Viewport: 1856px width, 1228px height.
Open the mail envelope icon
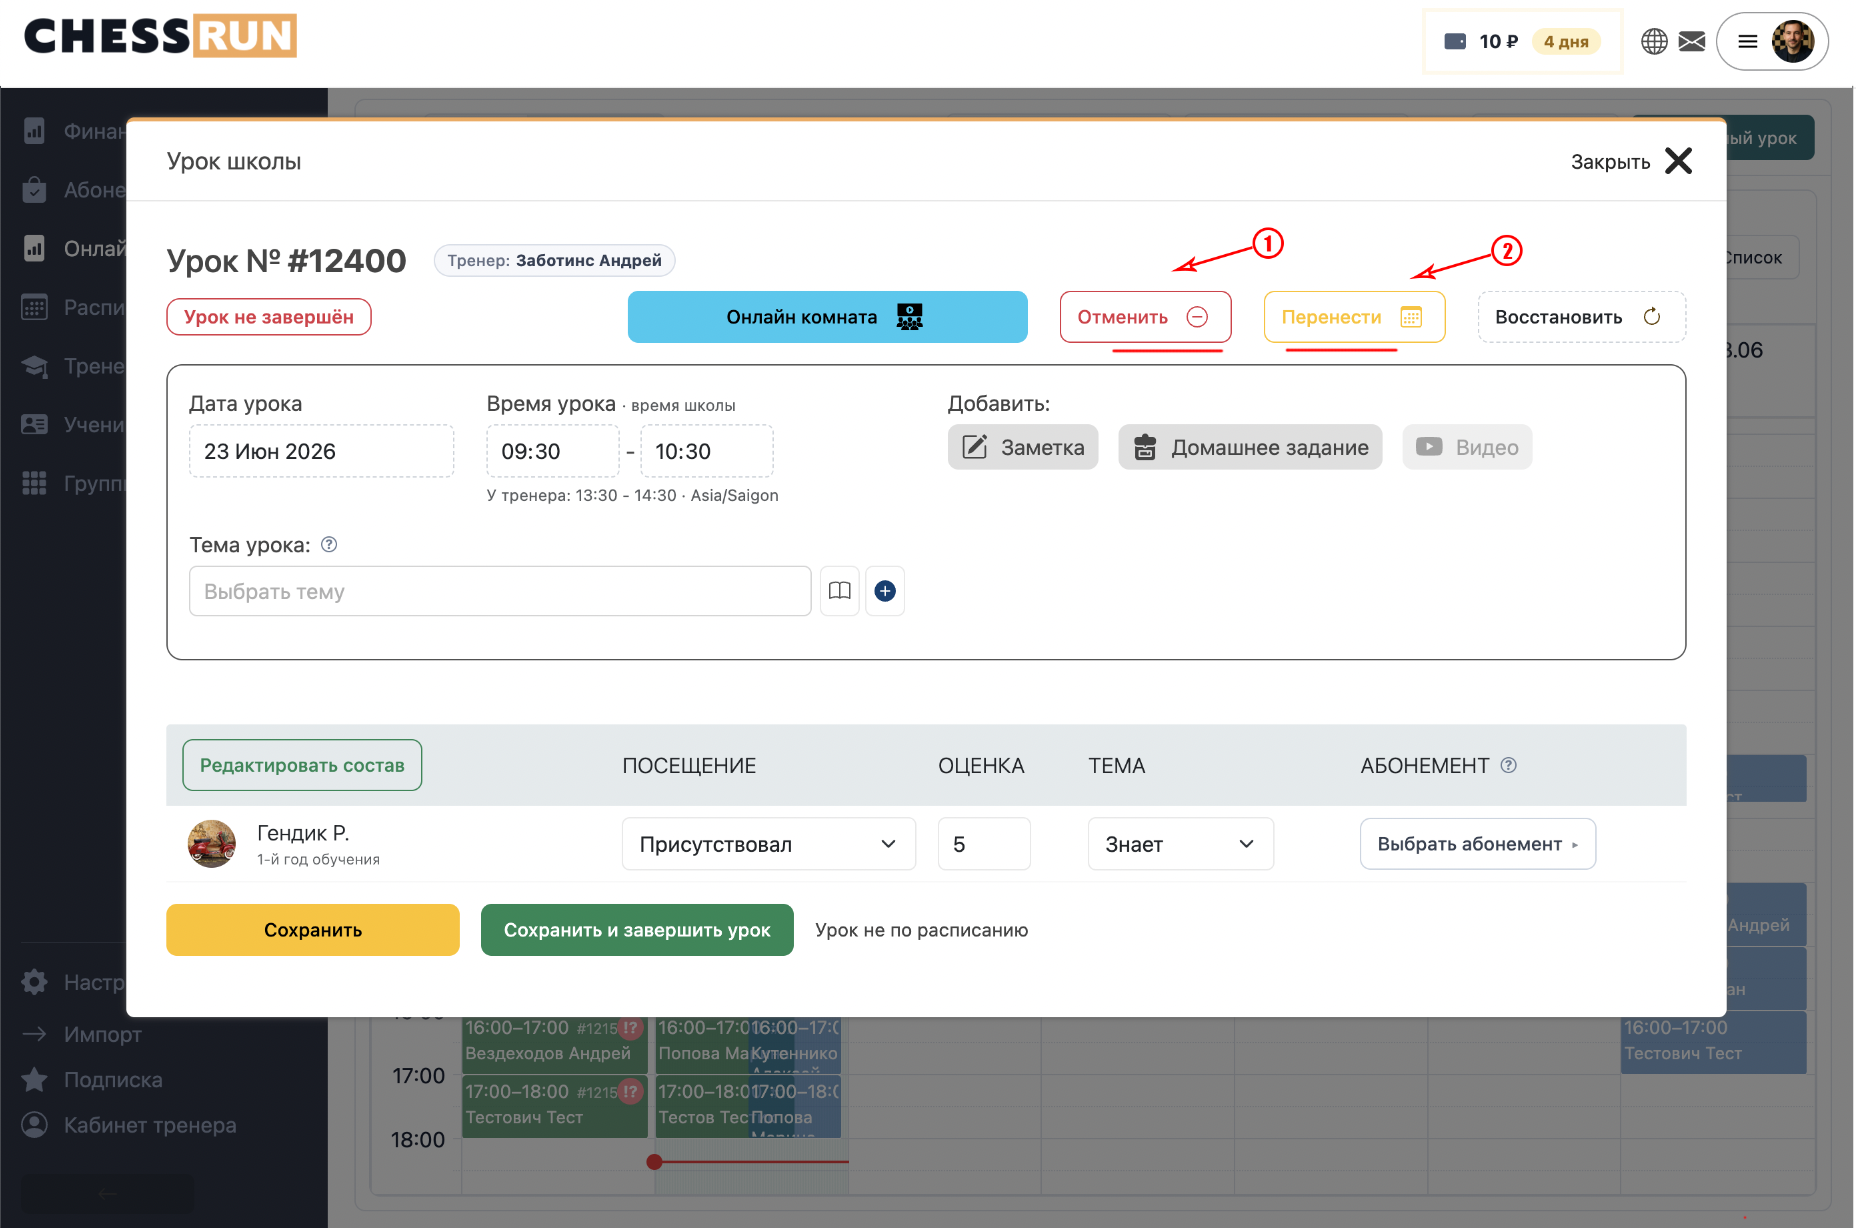tap(1692, 41)
